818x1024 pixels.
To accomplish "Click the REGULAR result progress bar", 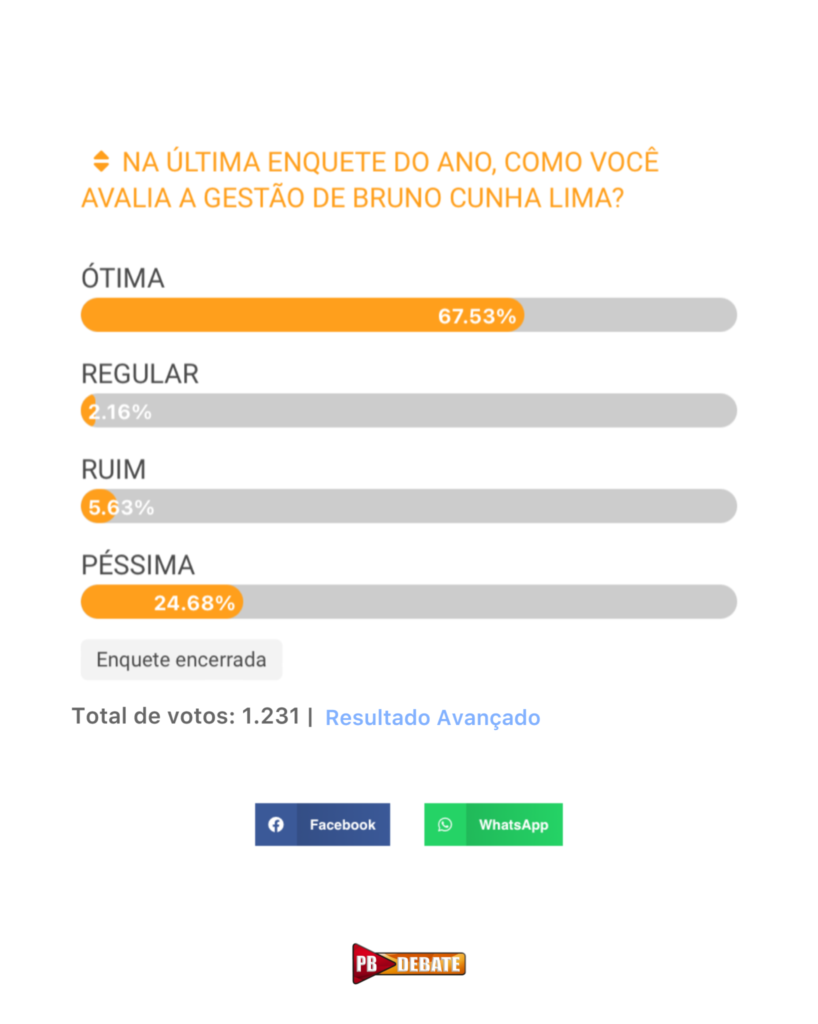I will 408,411.
